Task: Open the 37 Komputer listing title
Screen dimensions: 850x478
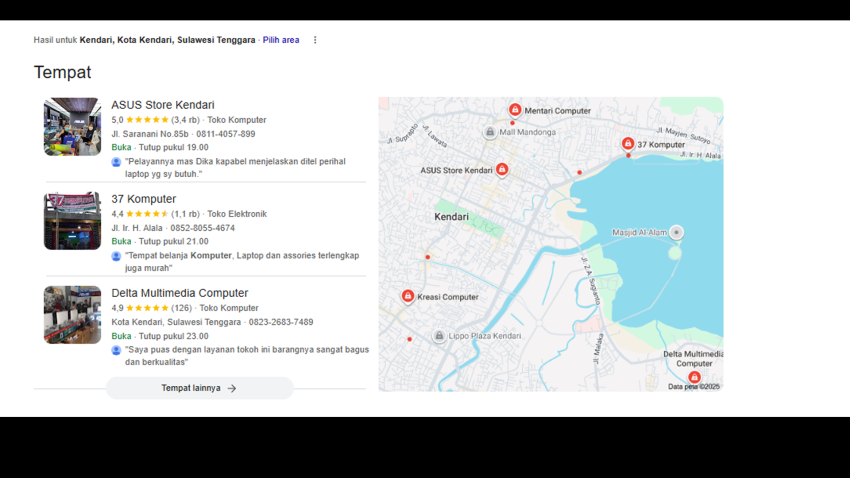Action: (x=144, y=199)
